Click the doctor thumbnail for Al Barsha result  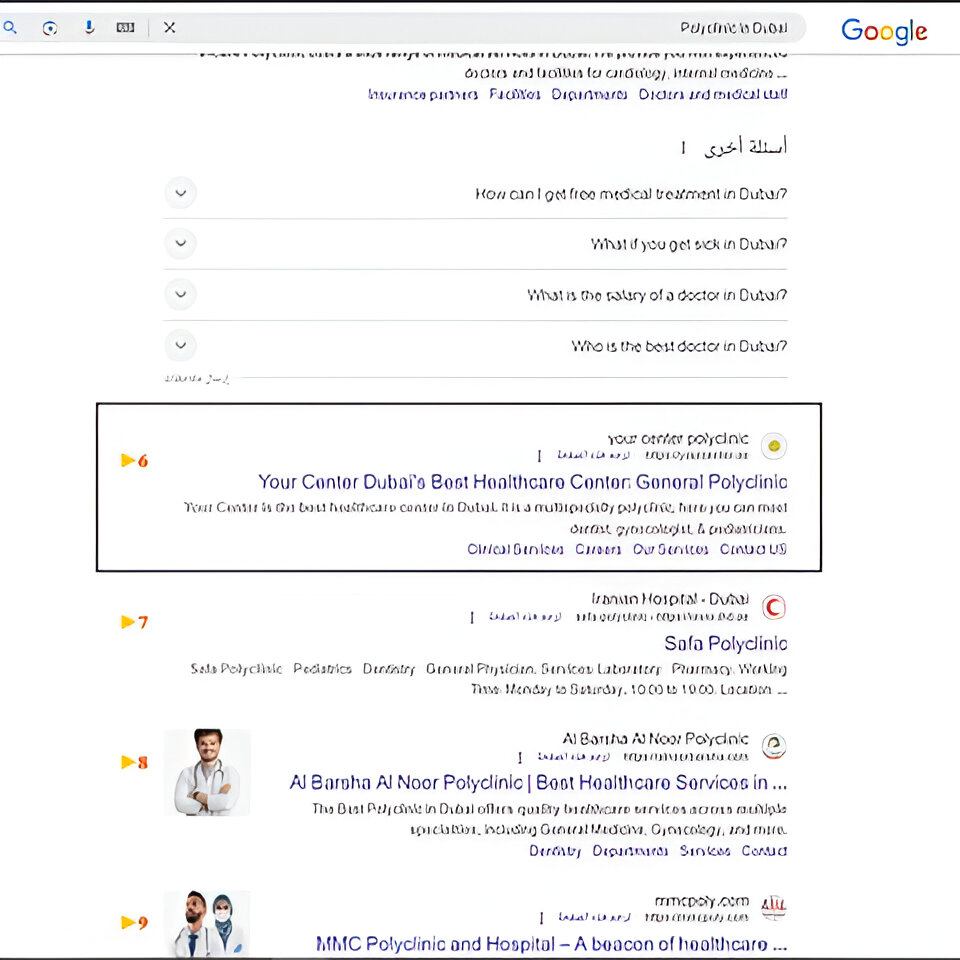pyautogui.click(x=208, y=772)
